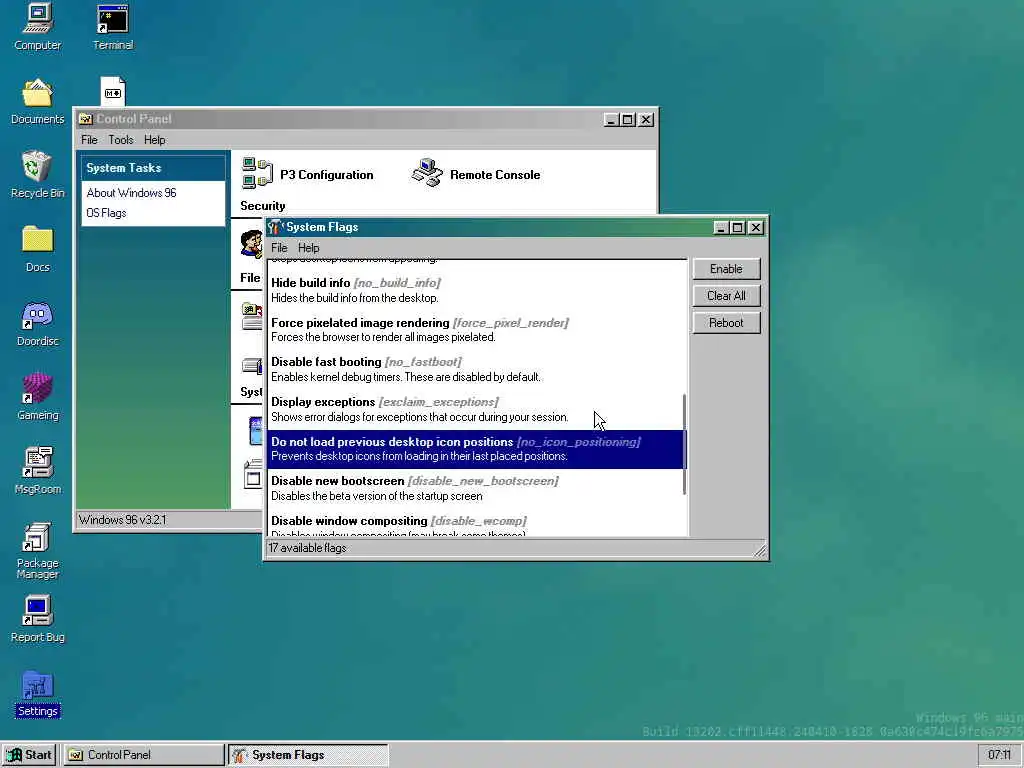This screenshot has height=768, width=1024.
Task: Select the Do not load previous desktop icon positions flag
Action: click(475, 449)
